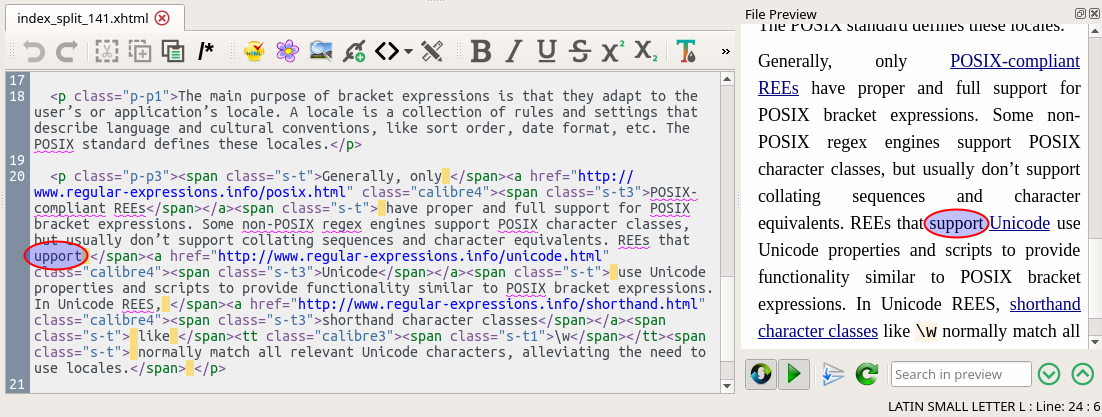The image size is (1102, 417).
Task: Show hidden toolbar items with » arrow
Action: (x=726, y=51)
